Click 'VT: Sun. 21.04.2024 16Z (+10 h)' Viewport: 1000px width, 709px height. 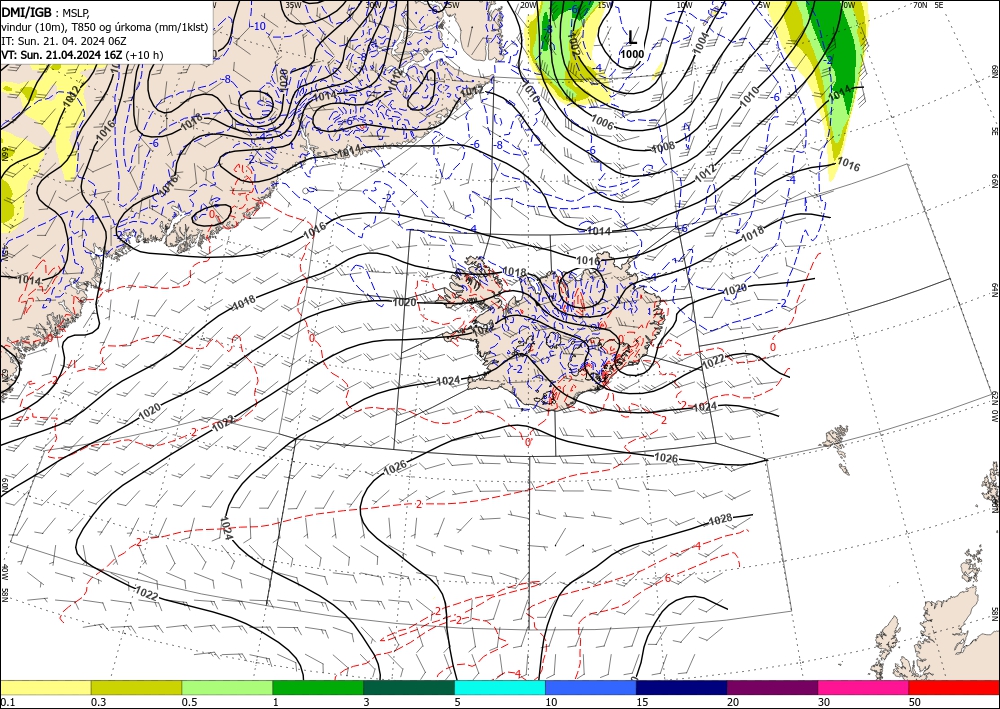coord(82,55)
